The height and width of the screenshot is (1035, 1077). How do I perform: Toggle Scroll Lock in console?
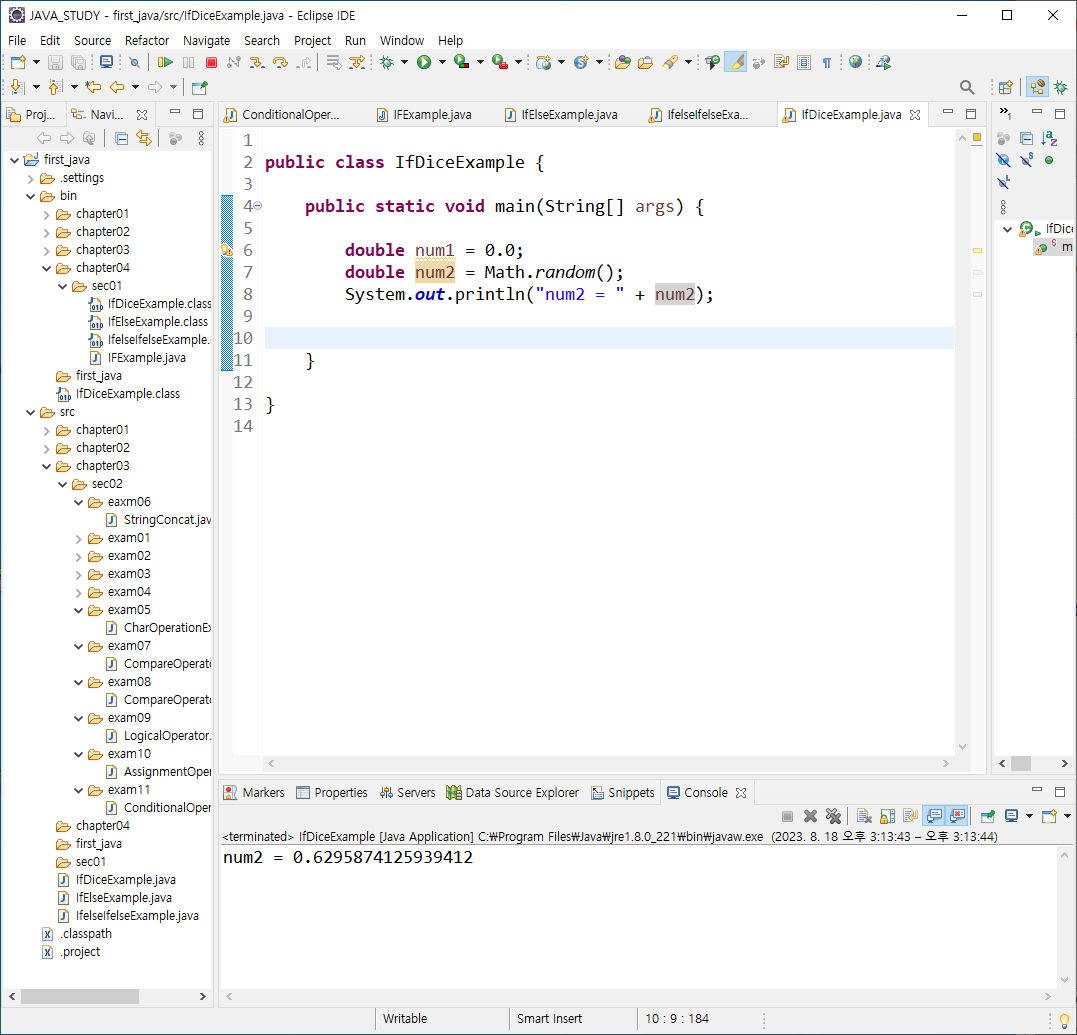click(887, 816)
